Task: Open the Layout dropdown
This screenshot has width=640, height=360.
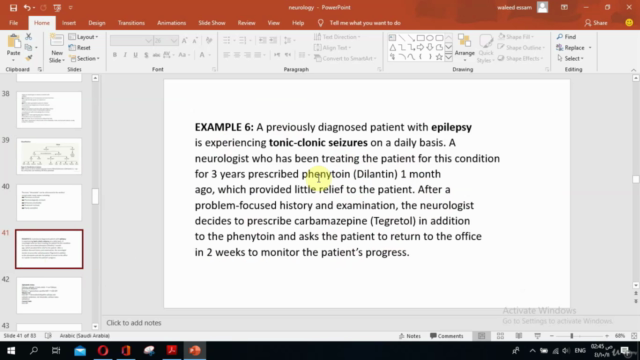Action: click(83, 37)
